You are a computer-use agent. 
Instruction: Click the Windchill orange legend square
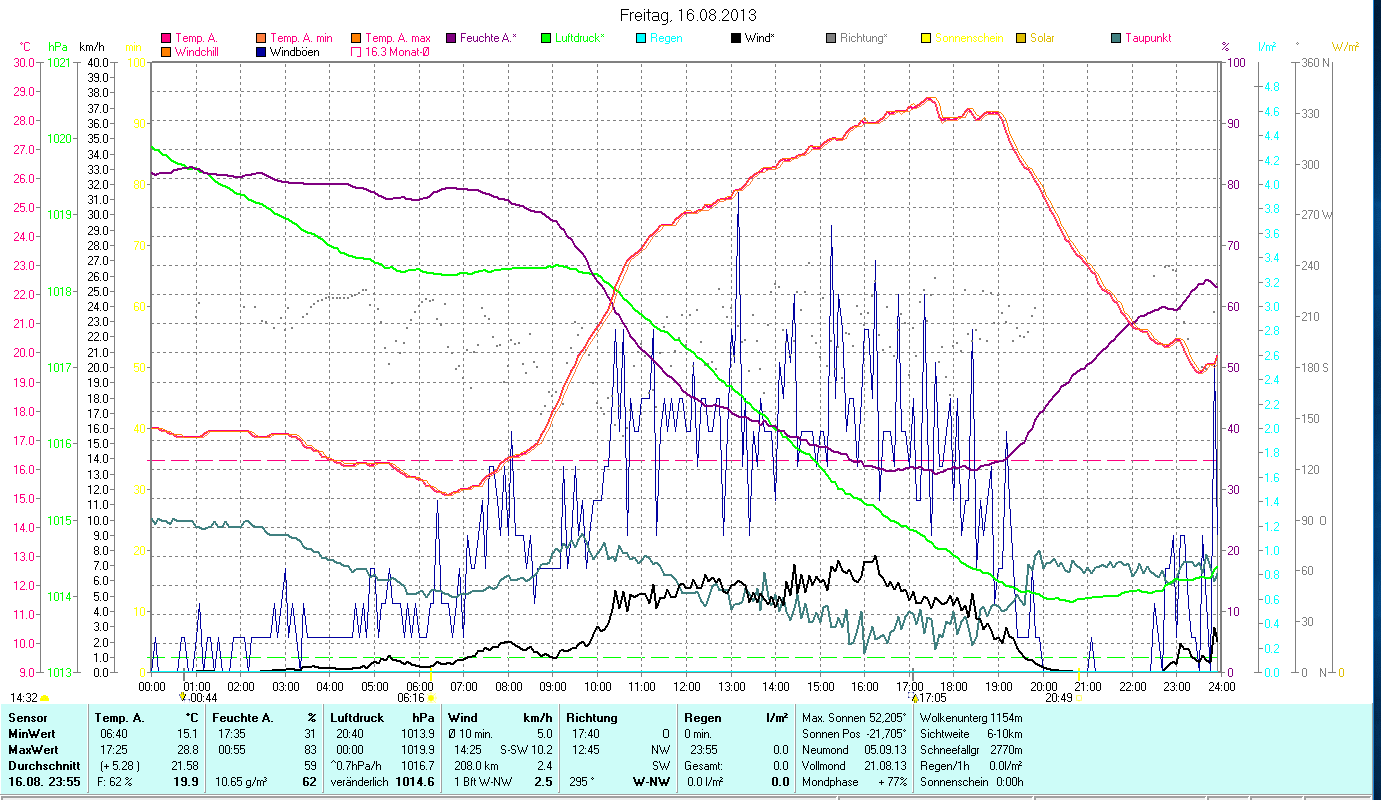pos(166,52)
